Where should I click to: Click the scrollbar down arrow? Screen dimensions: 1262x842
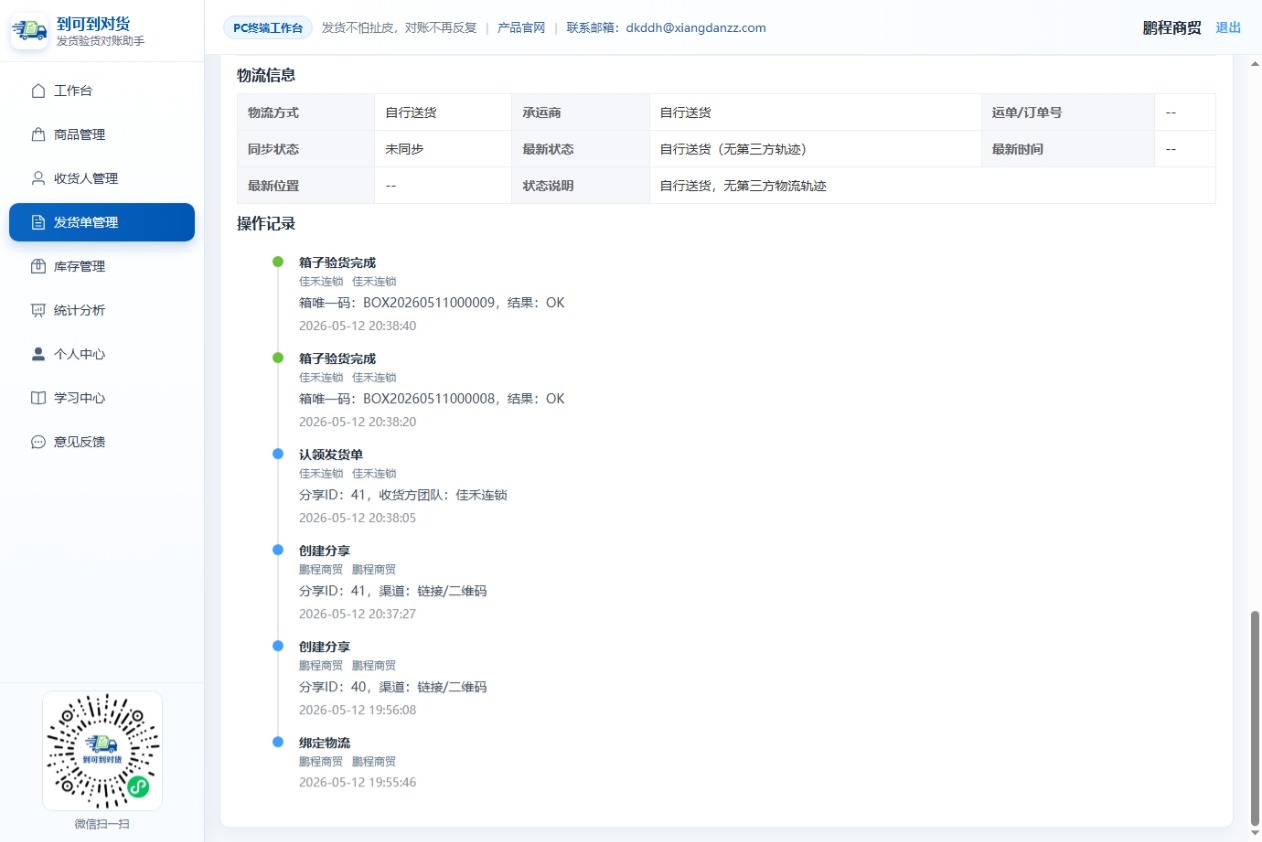click(1255, 832)
